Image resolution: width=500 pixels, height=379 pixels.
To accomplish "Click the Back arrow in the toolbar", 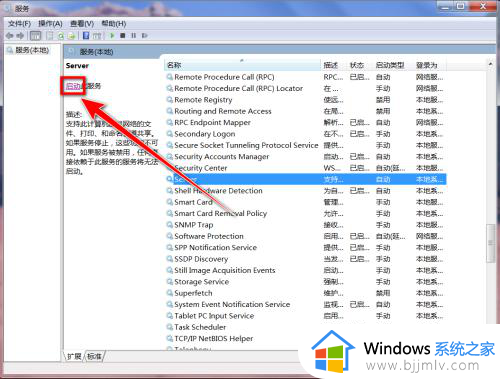I will [x=9, y=35].
